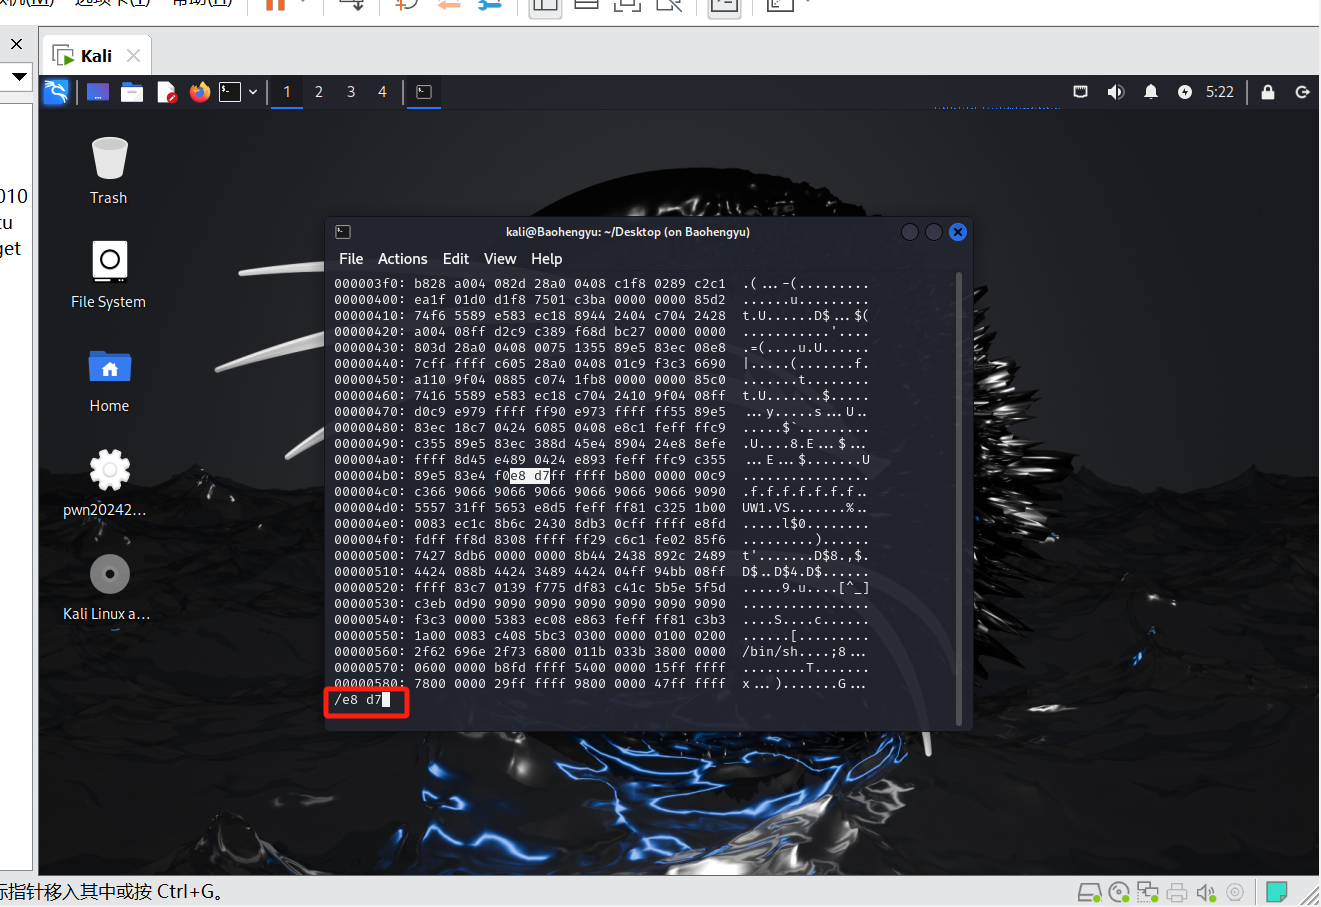Click the terminal window title bar icon
1321x907 pixels.
pos(343,232)
